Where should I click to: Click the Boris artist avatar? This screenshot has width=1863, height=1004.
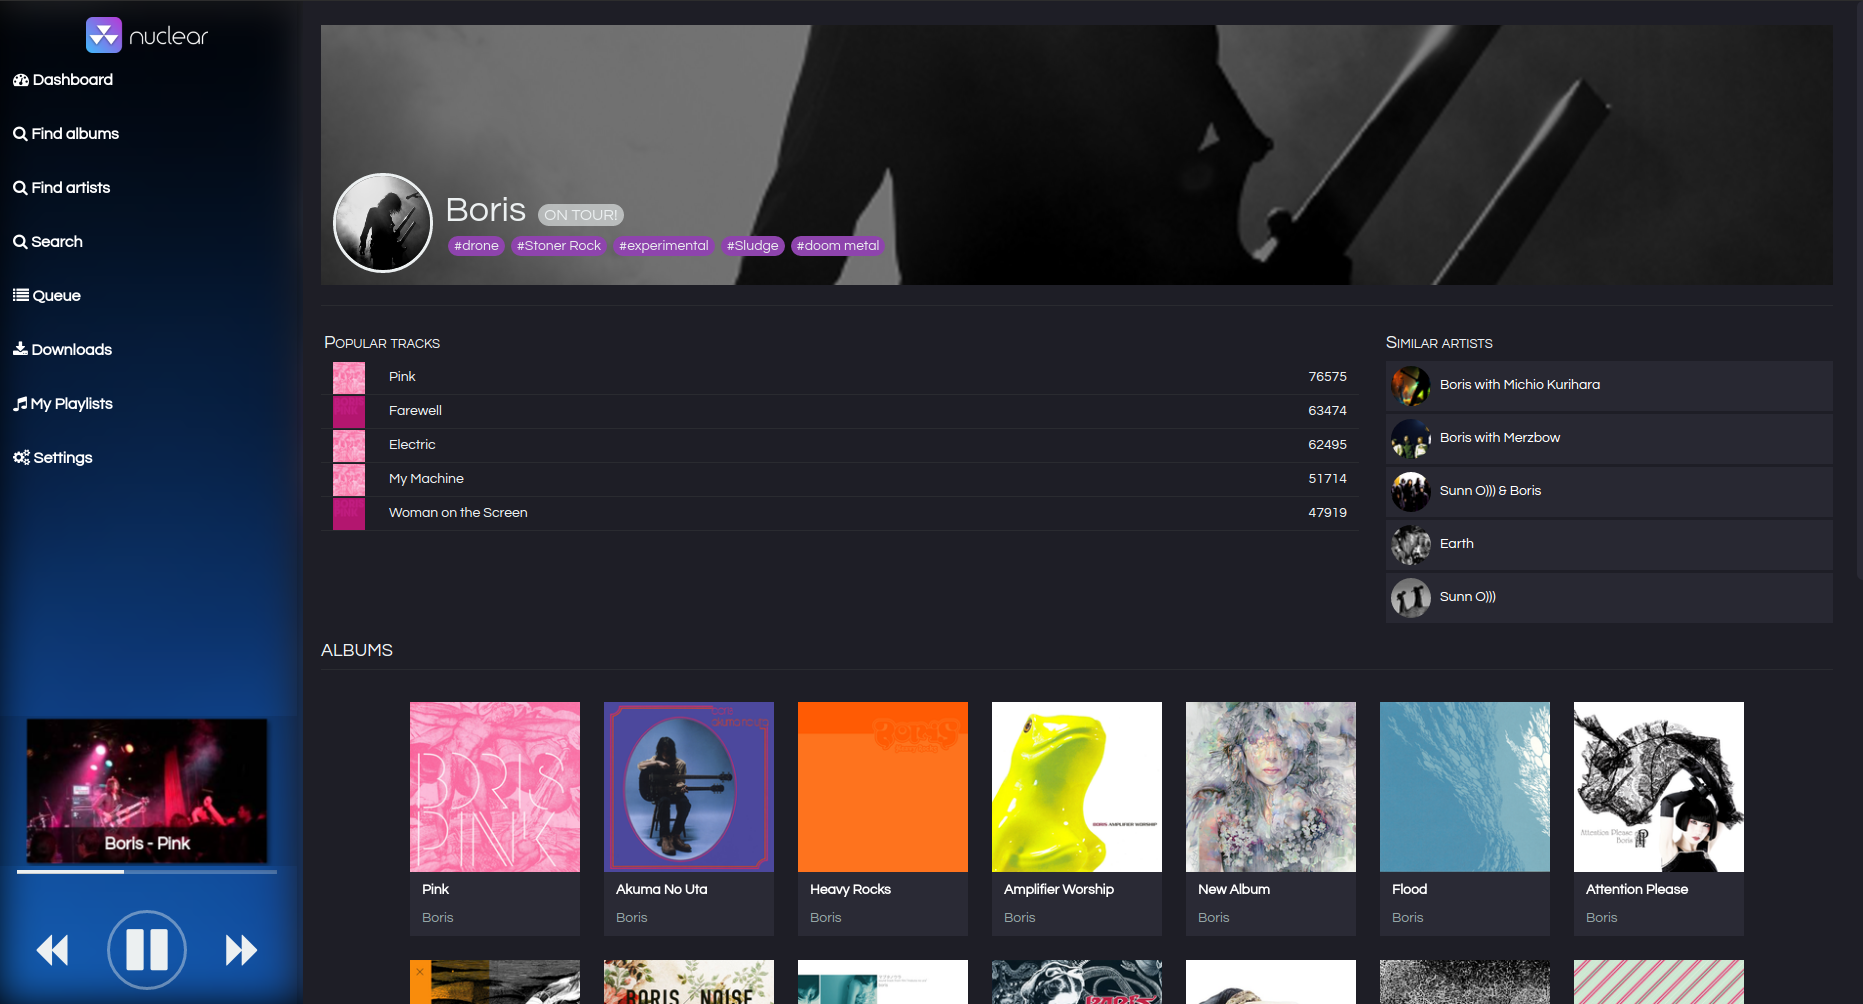pos(383,223)
